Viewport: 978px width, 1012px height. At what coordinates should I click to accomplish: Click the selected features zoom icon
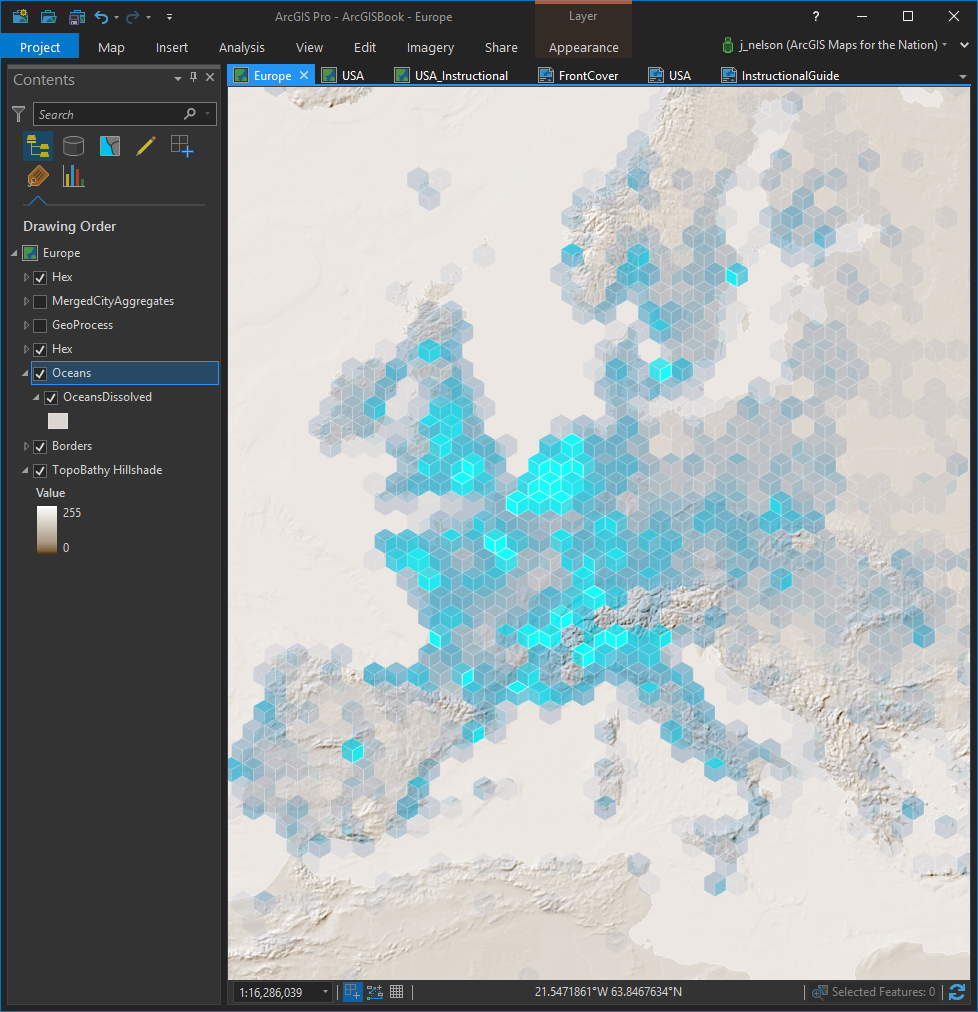tap(819, 992)
